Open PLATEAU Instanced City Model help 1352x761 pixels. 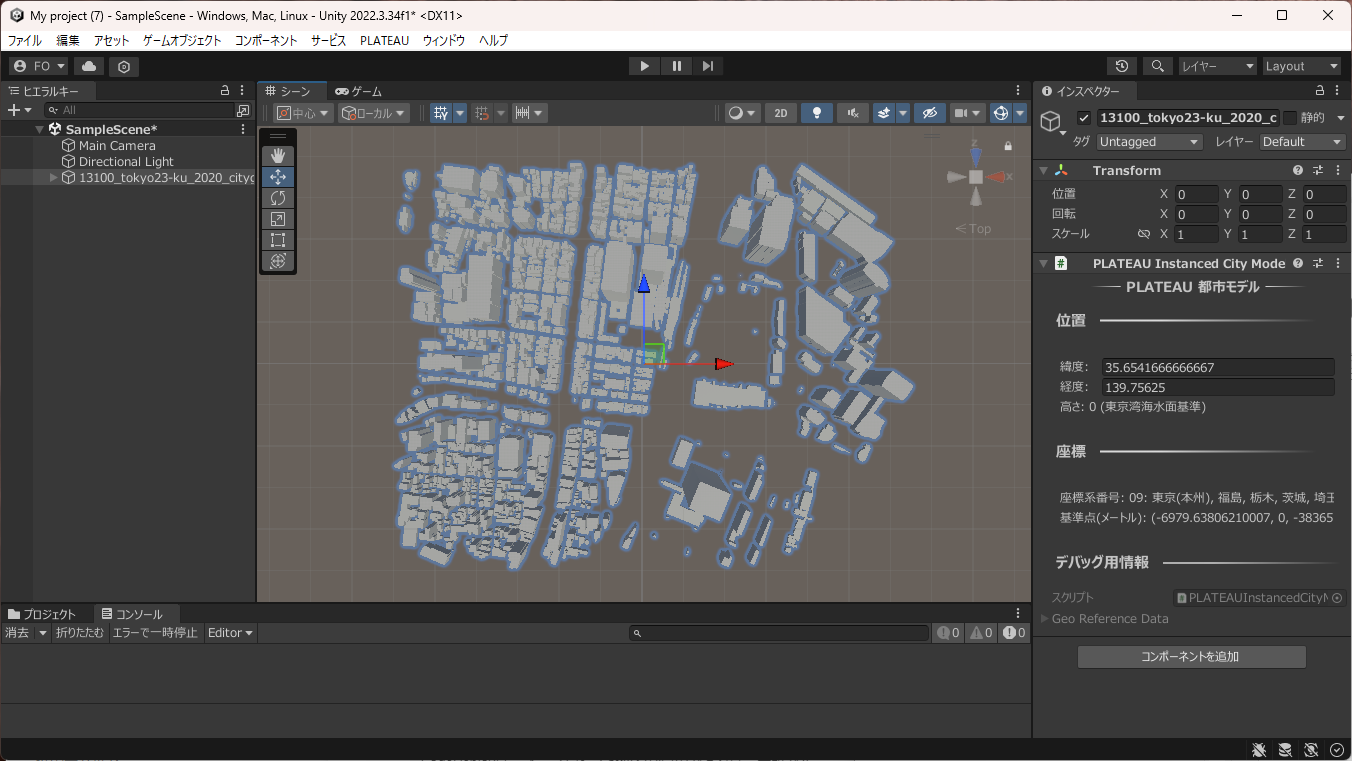point(1298,264)
